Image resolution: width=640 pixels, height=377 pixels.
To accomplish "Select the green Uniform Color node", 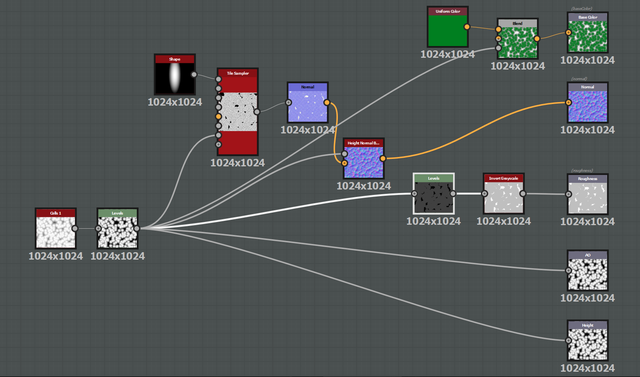I will [448, 27].
